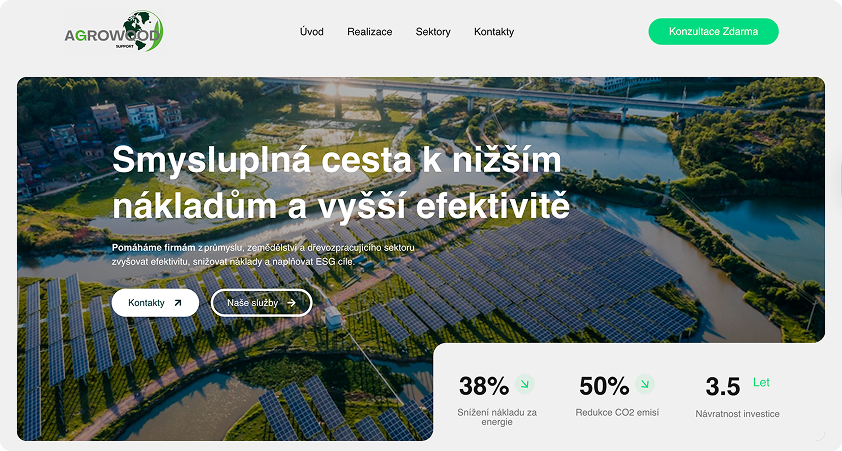This screenshot has width=842, height=451.
Task: Click the 38% statistic number
Action: tap(484, 386)
